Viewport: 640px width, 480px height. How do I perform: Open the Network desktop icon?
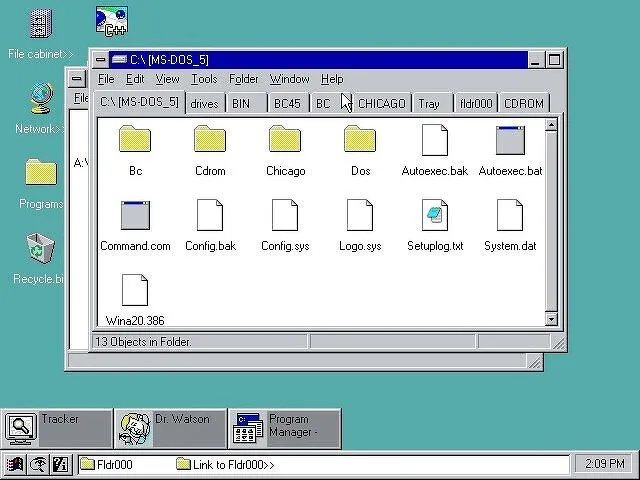[40, 100]
